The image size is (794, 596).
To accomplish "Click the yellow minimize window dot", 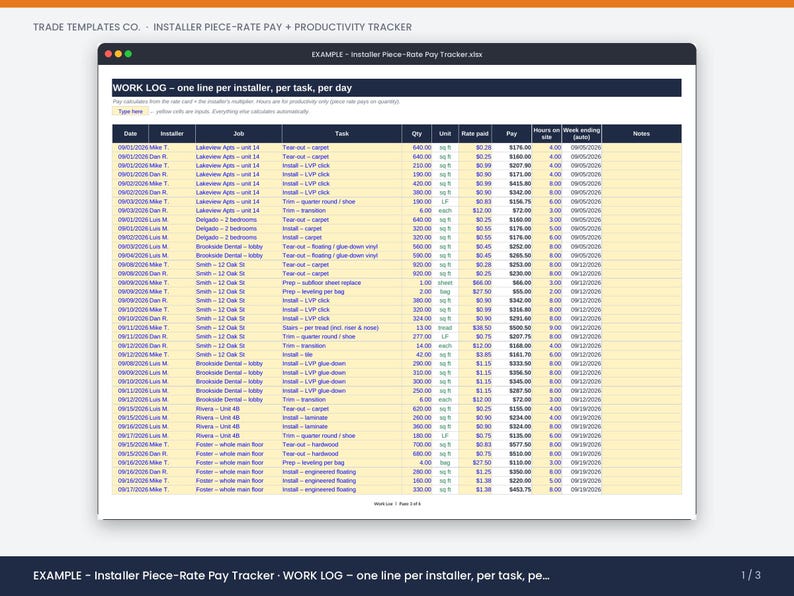I will 118,54.
